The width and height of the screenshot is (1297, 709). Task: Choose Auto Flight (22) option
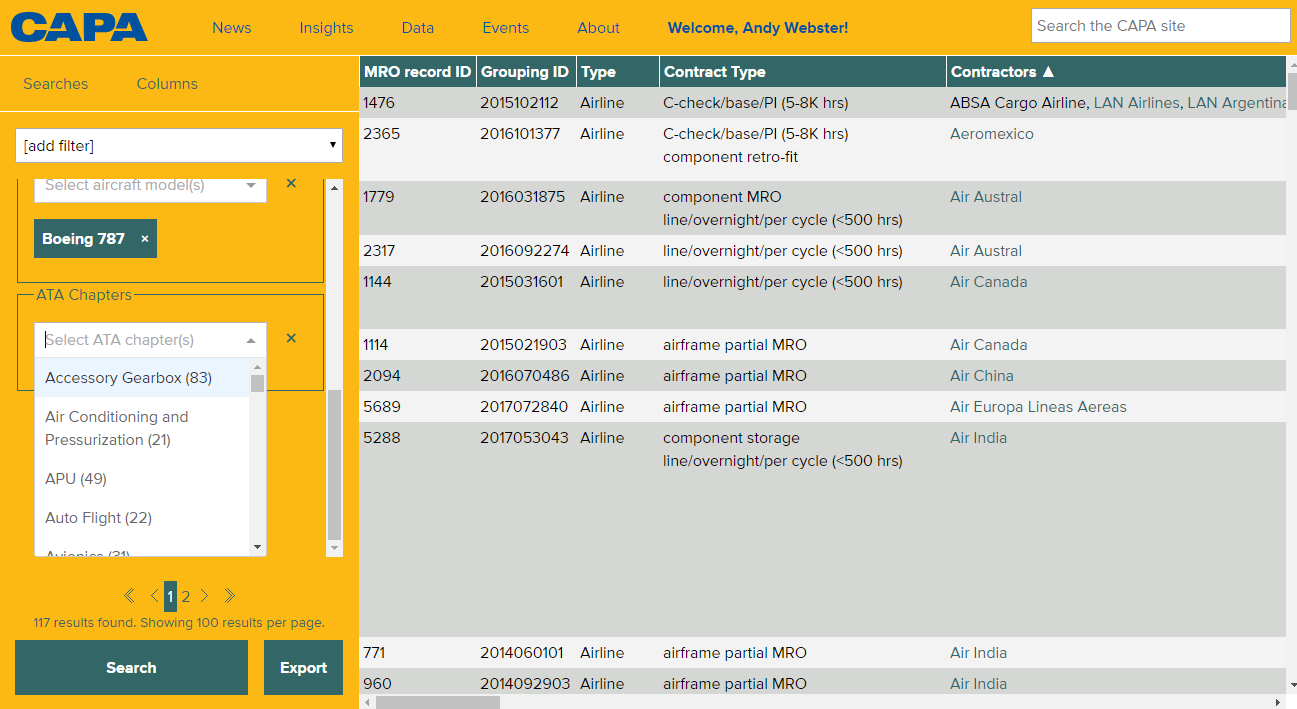[x=141, y=518]
